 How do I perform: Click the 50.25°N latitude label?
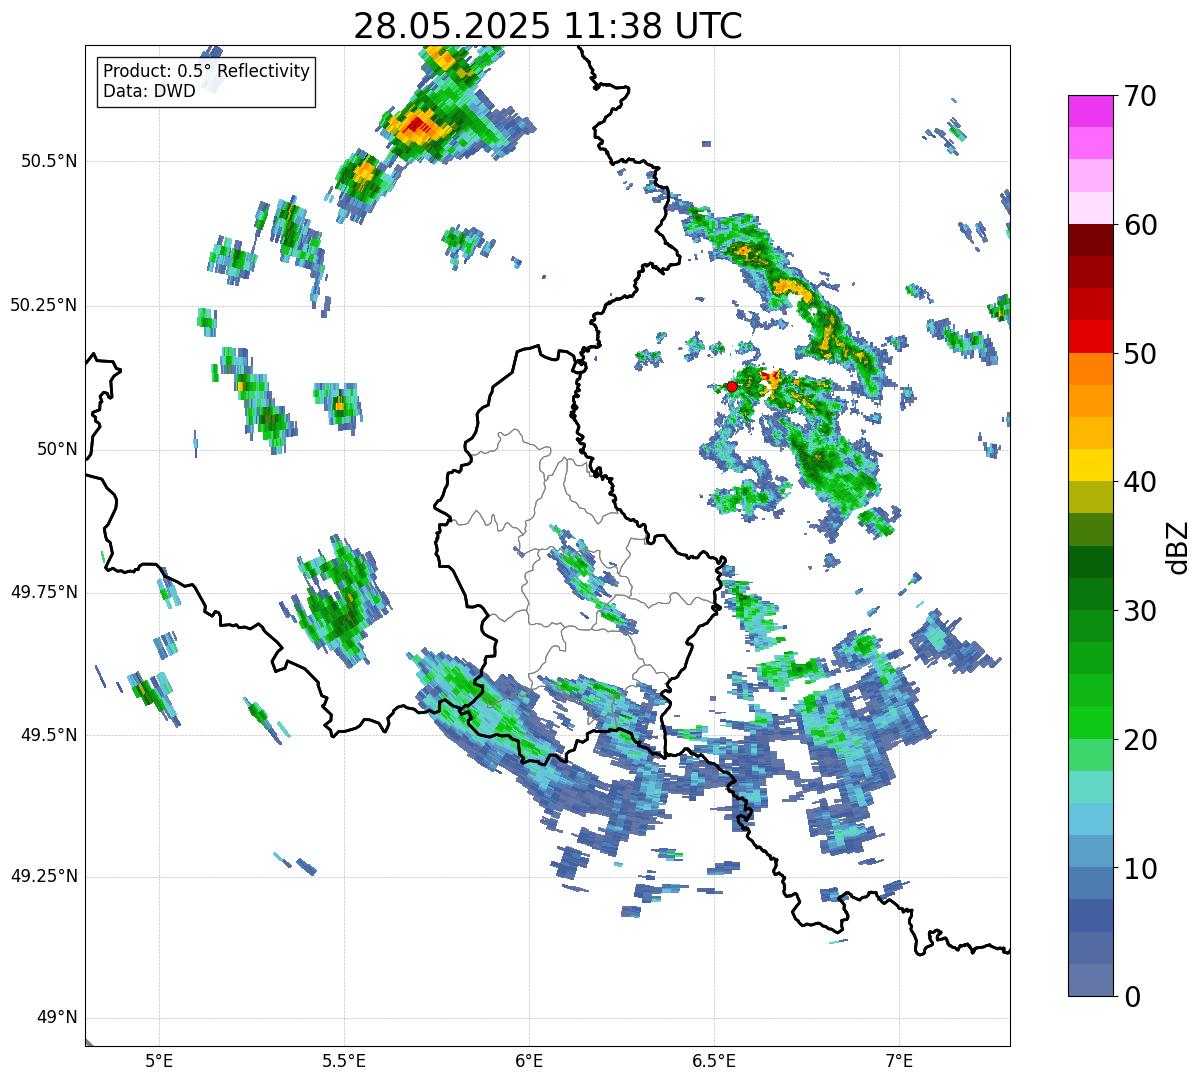click(44, 305)
